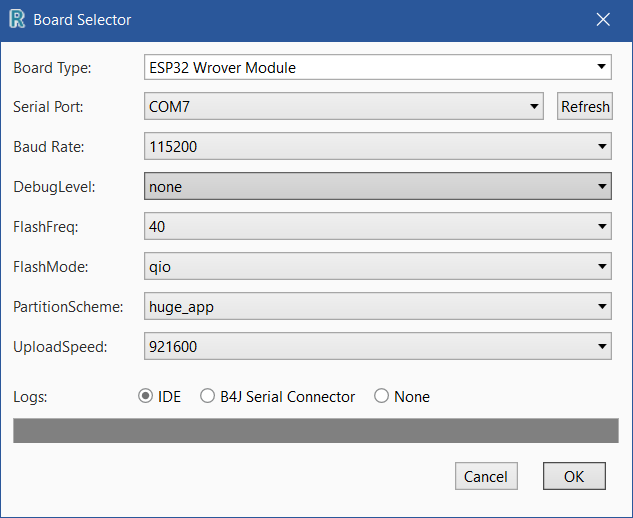
Task: Open the Board Type dropdown
Action: click(x=377, y=68)
